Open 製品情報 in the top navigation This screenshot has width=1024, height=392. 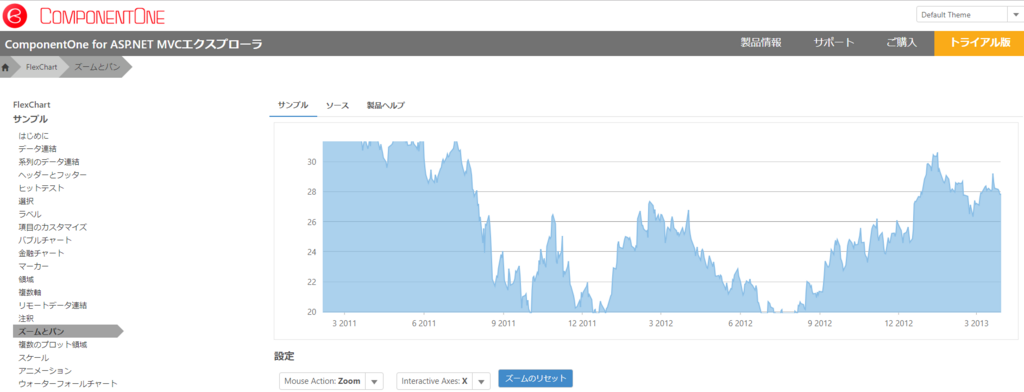[x=761, y=42]
